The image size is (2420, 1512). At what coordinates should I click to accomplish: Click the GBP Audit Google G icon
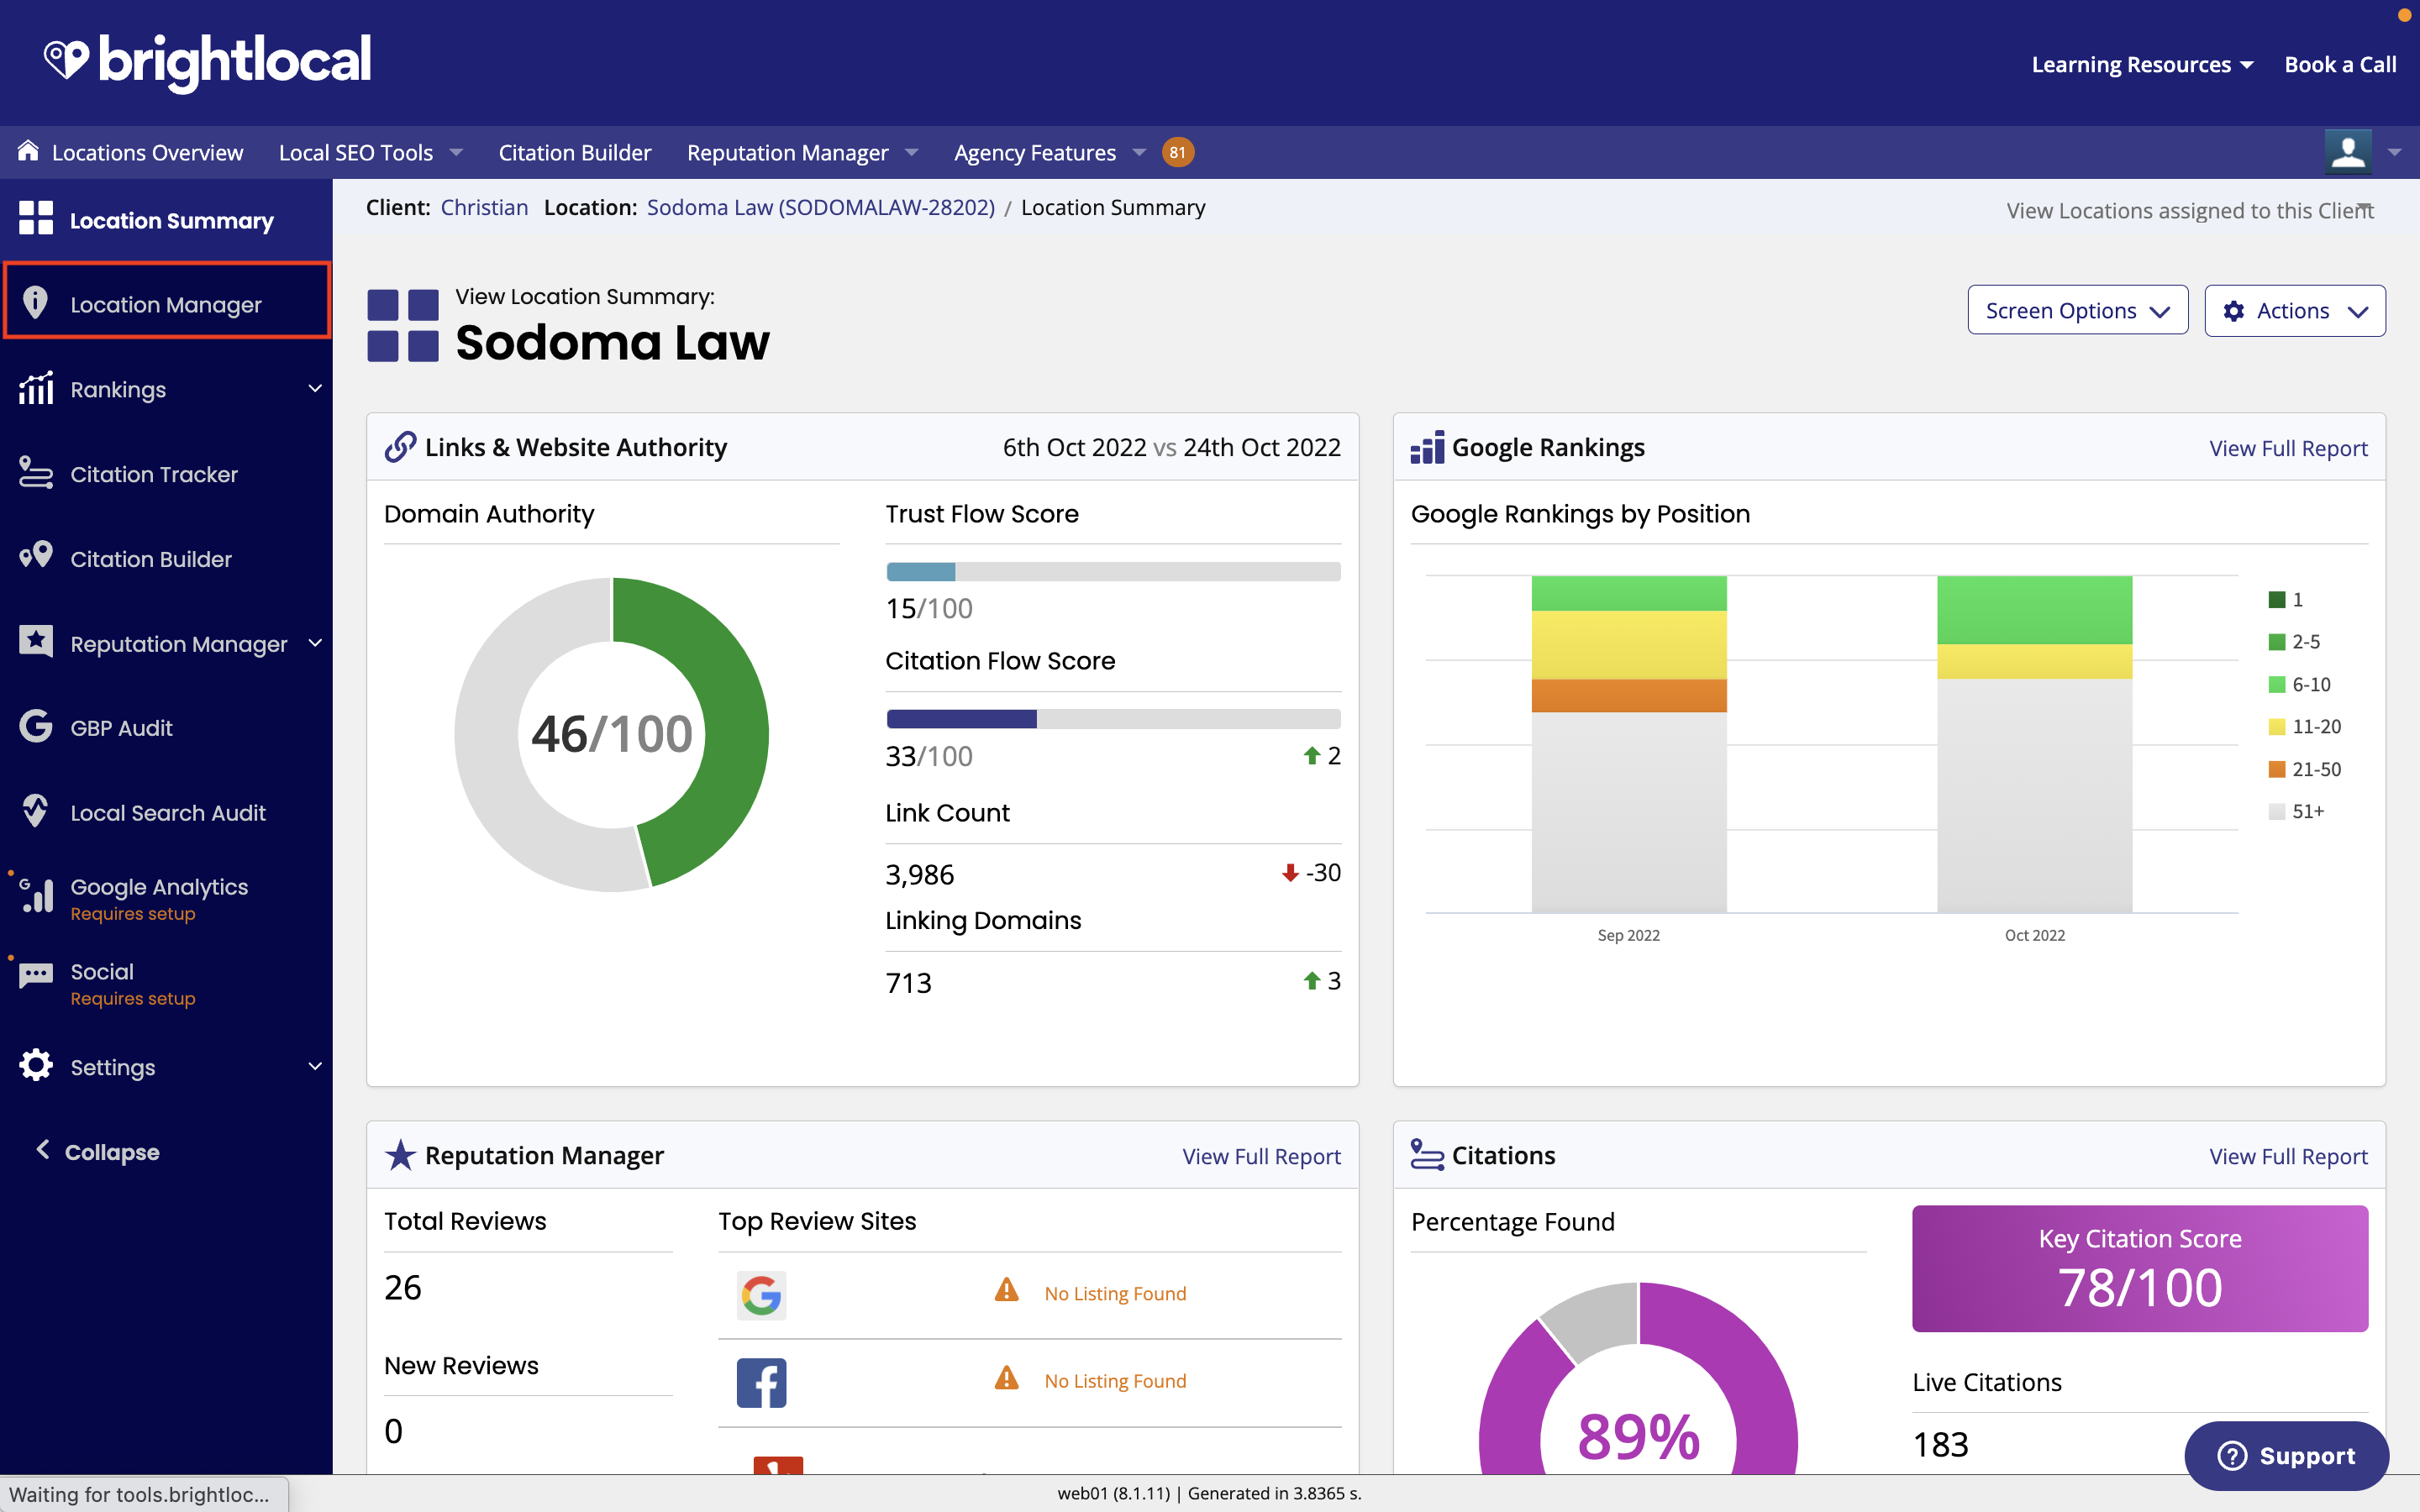[36, 726]
